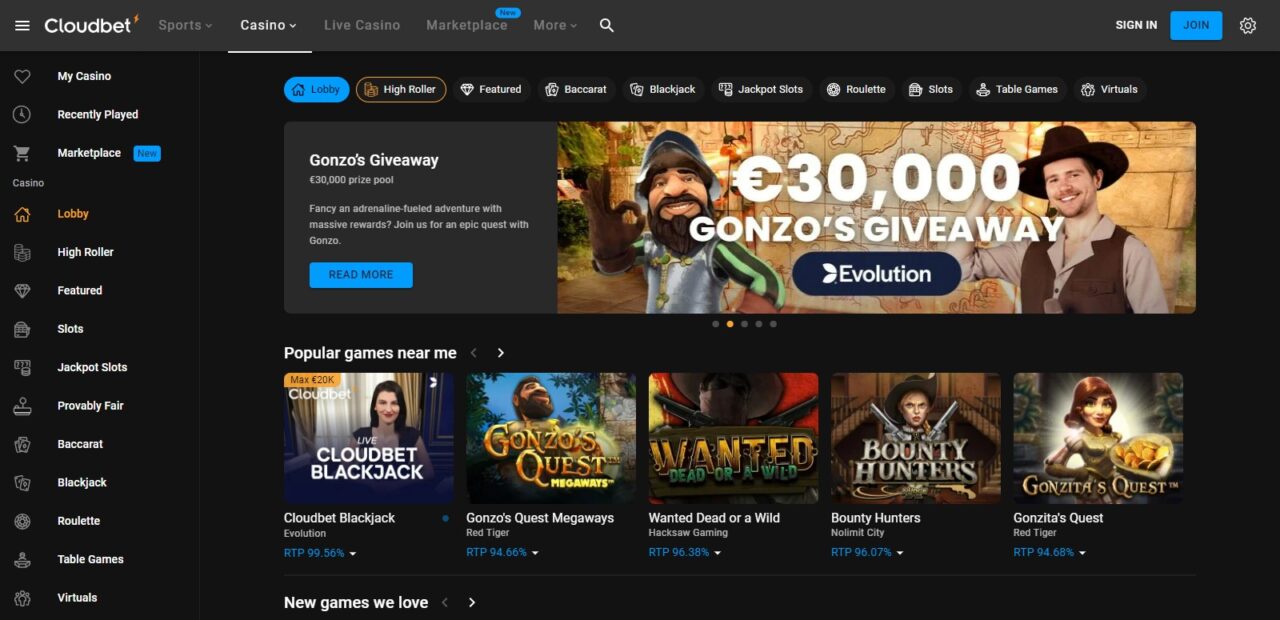The height and width of the screenshot is (620, 1280).
Task: Expand the More dropdown menu
Action: coord(555,25)
